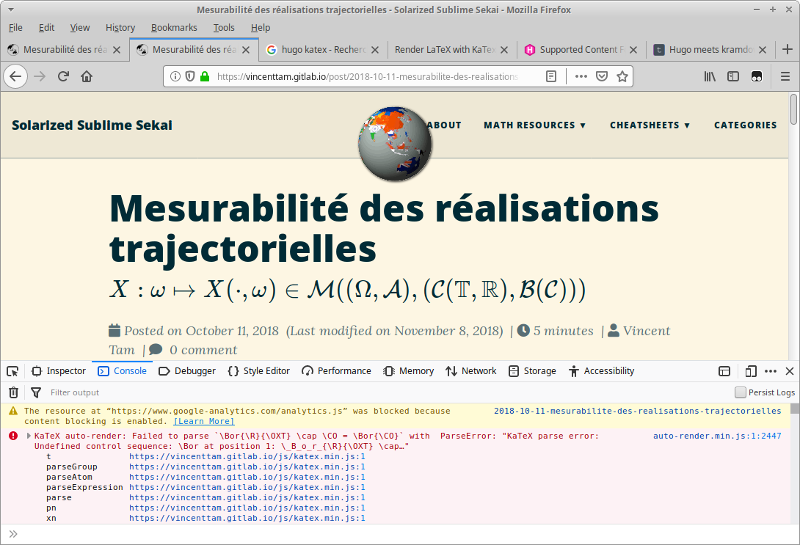Open Reader View in the address bar
The height and width of the screenshot is (545, 800).
pyautogui.click(x=551, y=76)
